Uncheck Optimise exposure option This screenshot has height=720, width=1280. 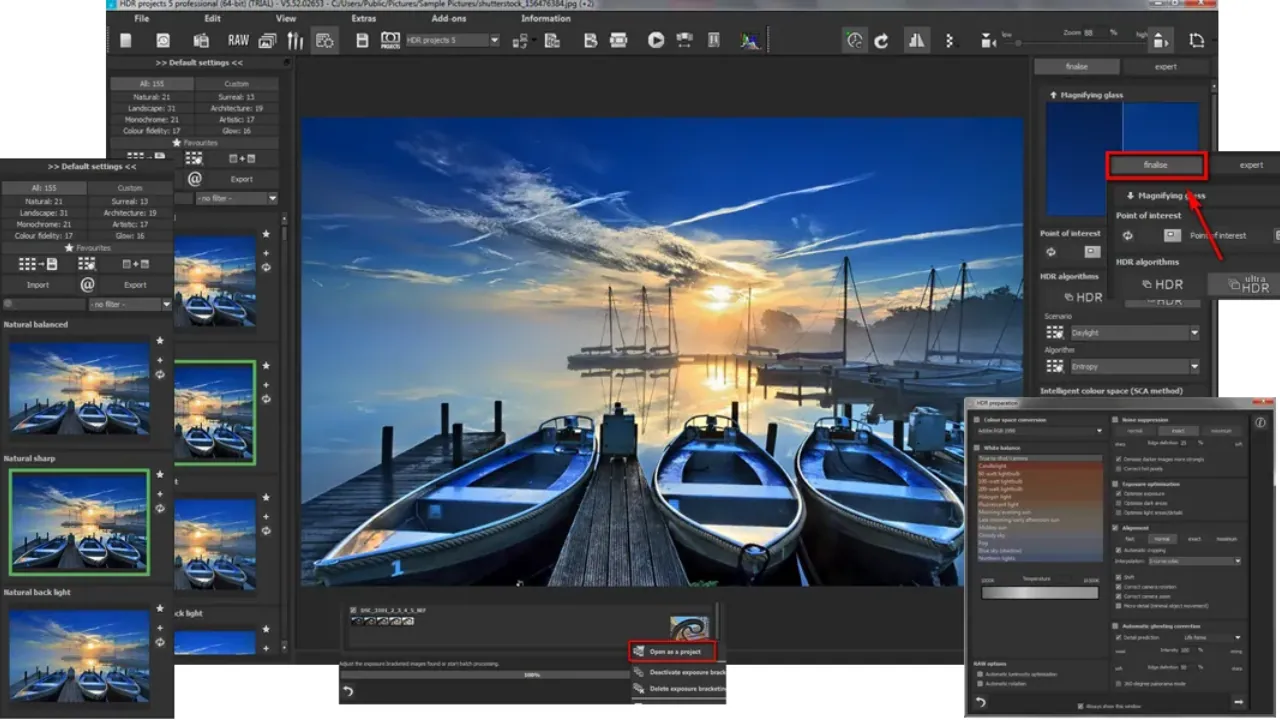(1119, 494)
